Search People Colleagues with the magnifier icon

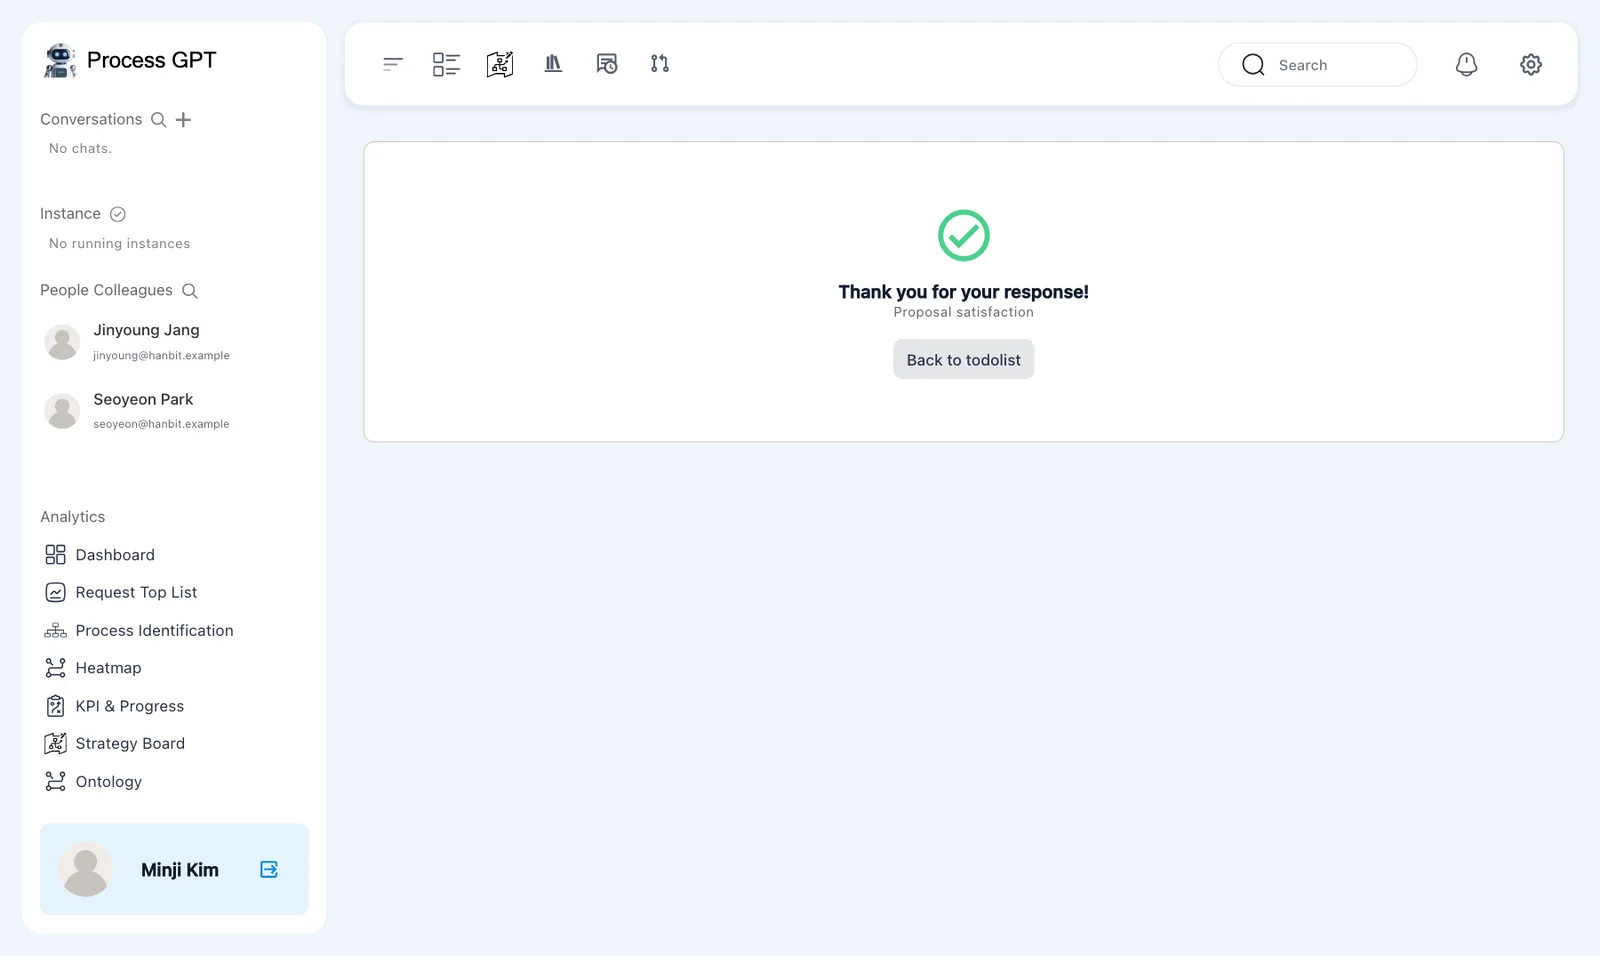coord(189,291)
